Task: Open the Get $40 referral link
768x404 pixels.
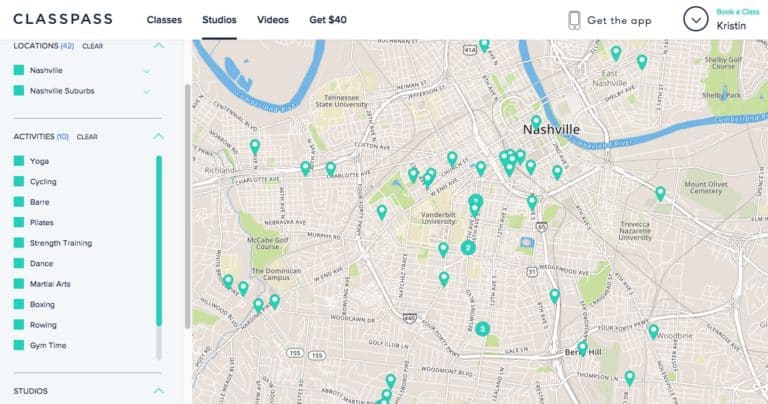Action: tap(328, 20)
